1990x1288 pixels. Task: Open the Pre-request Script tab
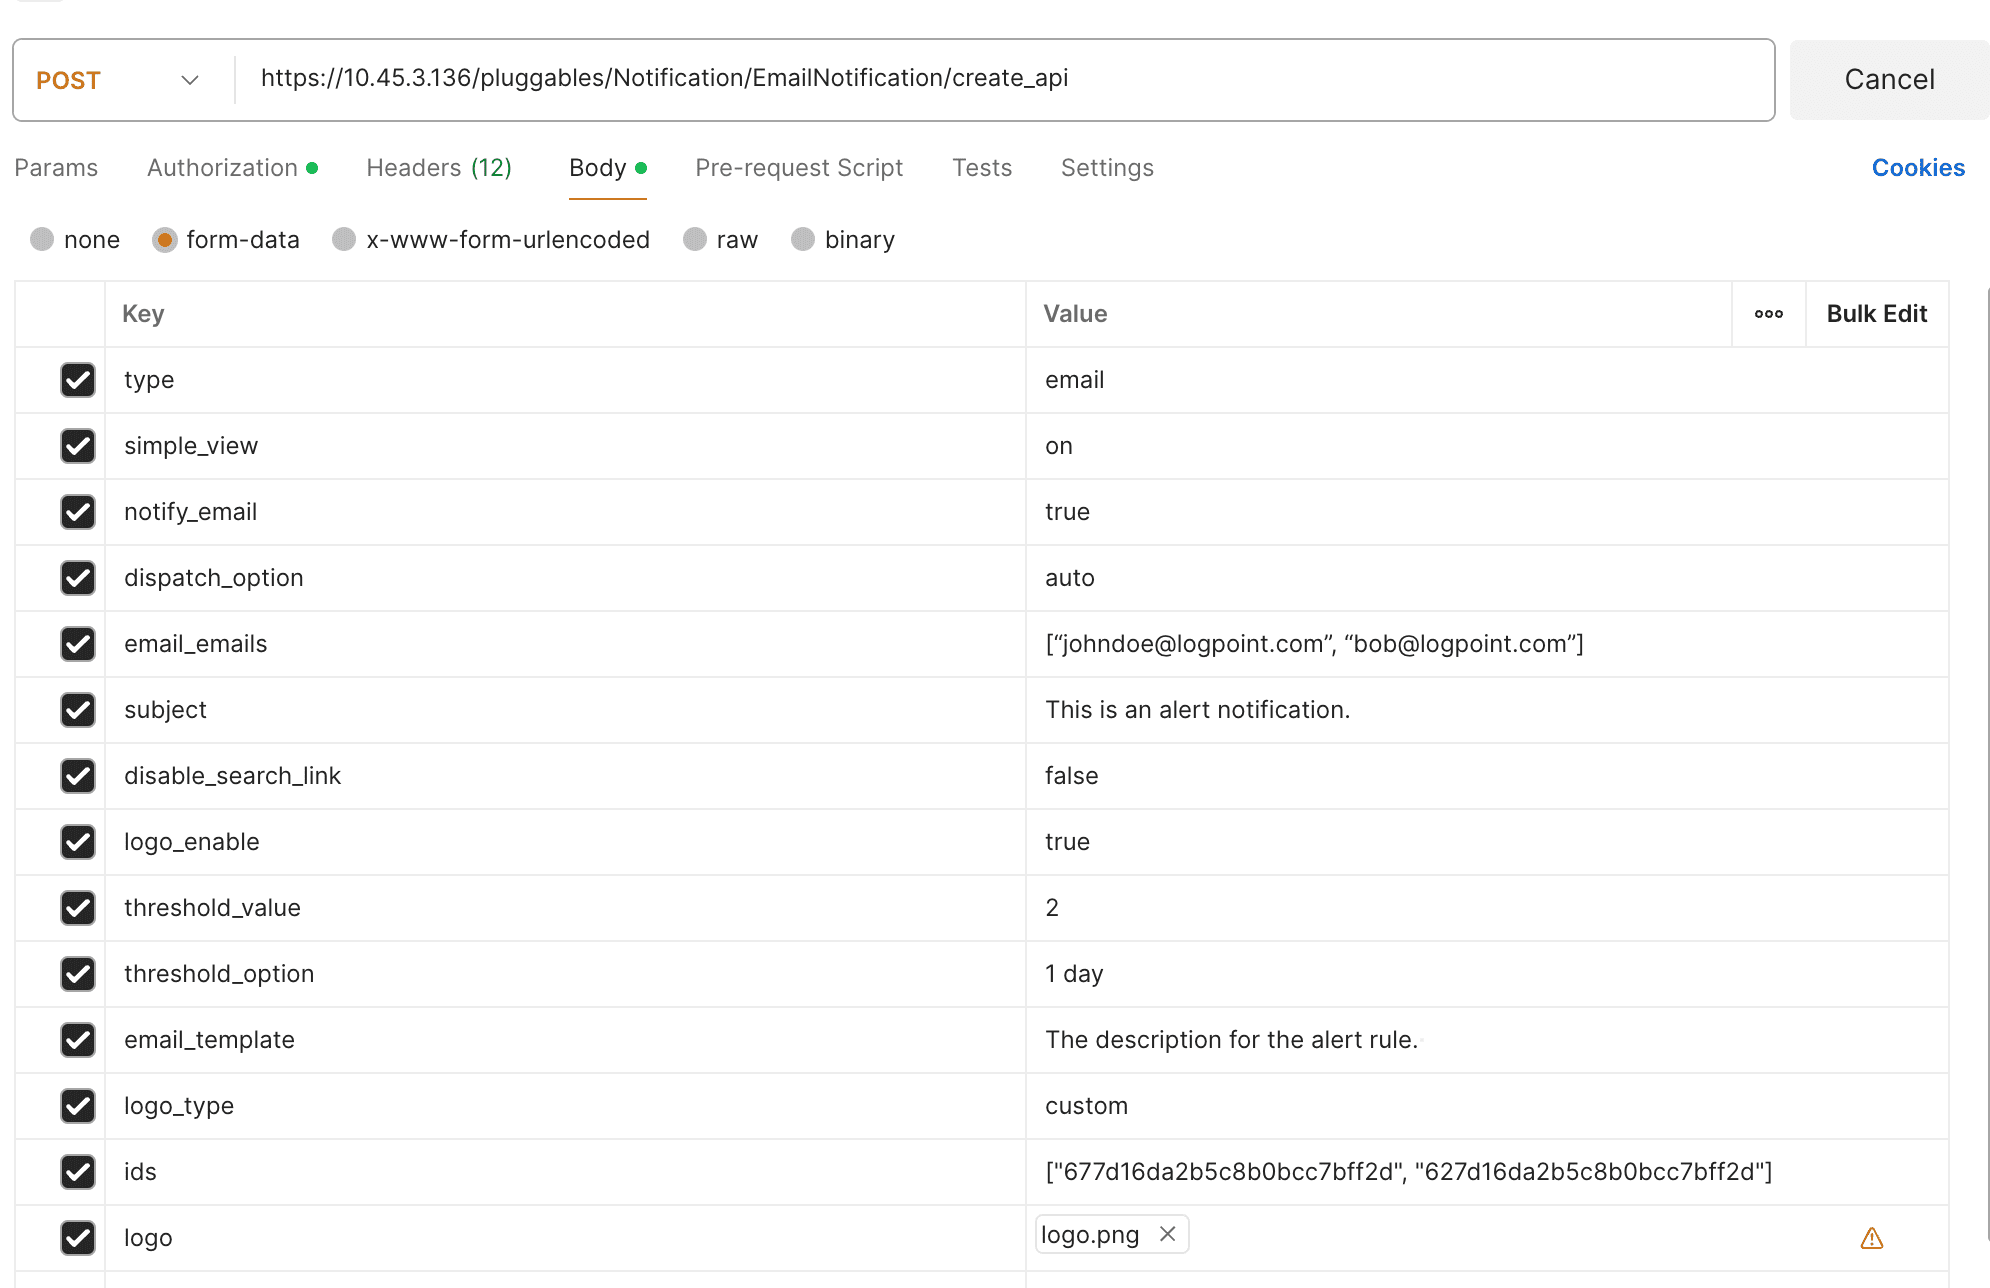pyautogui.click(x=798, y=168)
